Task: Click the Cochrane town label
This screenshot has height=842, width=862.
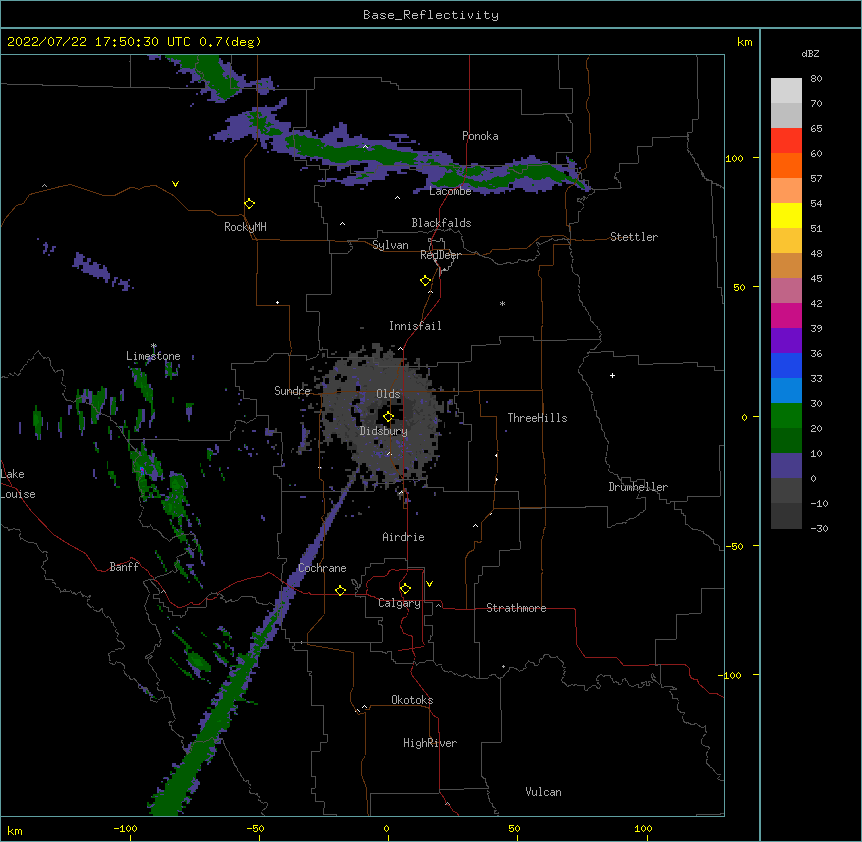Action: 322,568
